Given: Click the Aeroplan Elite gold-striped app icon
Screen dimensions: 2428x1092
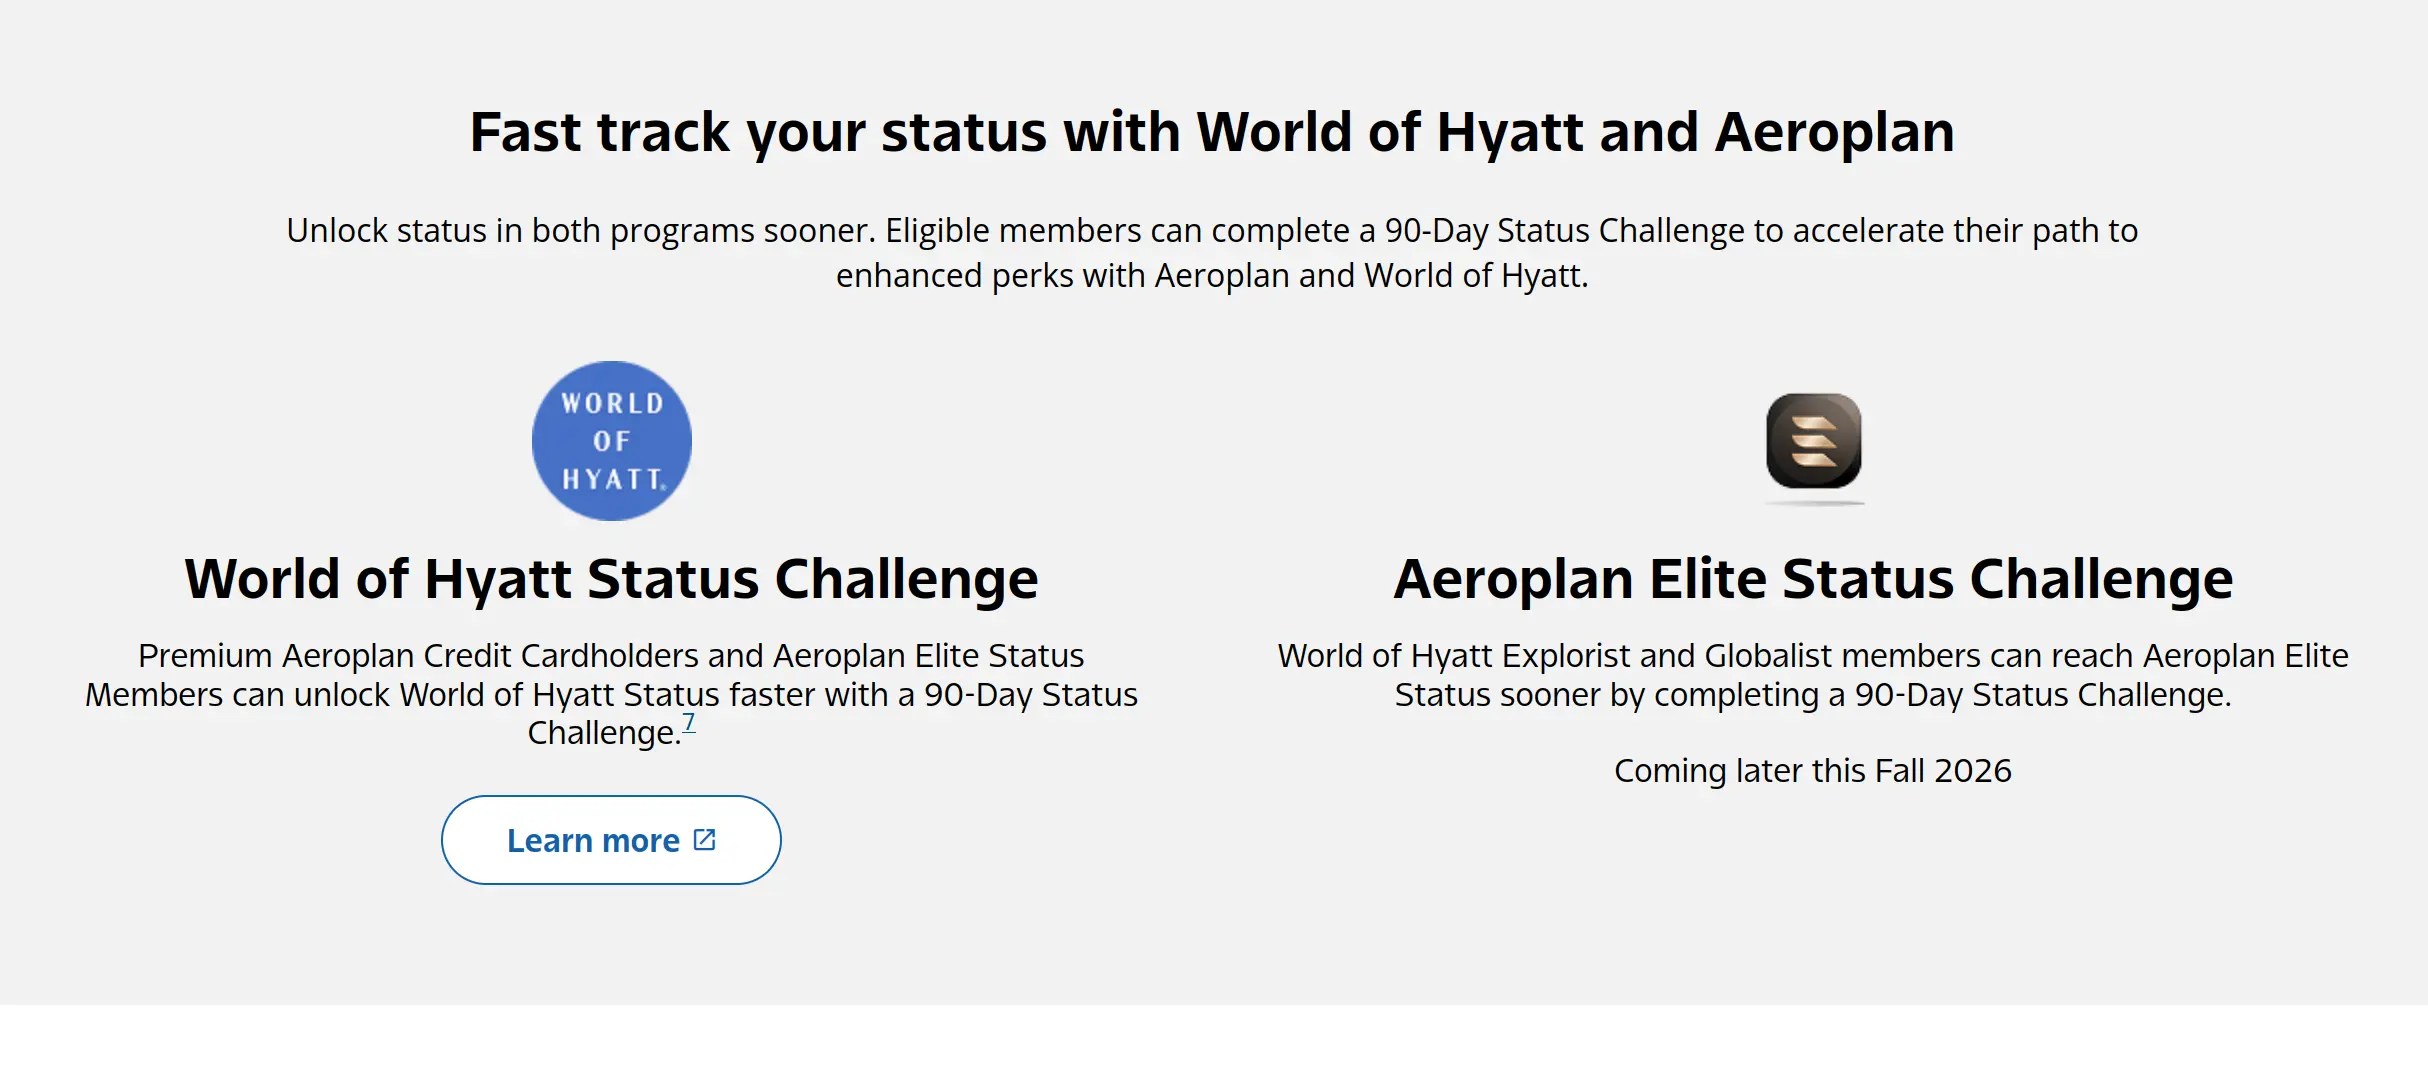Looking at the screenshot, I should [1813, 441].
